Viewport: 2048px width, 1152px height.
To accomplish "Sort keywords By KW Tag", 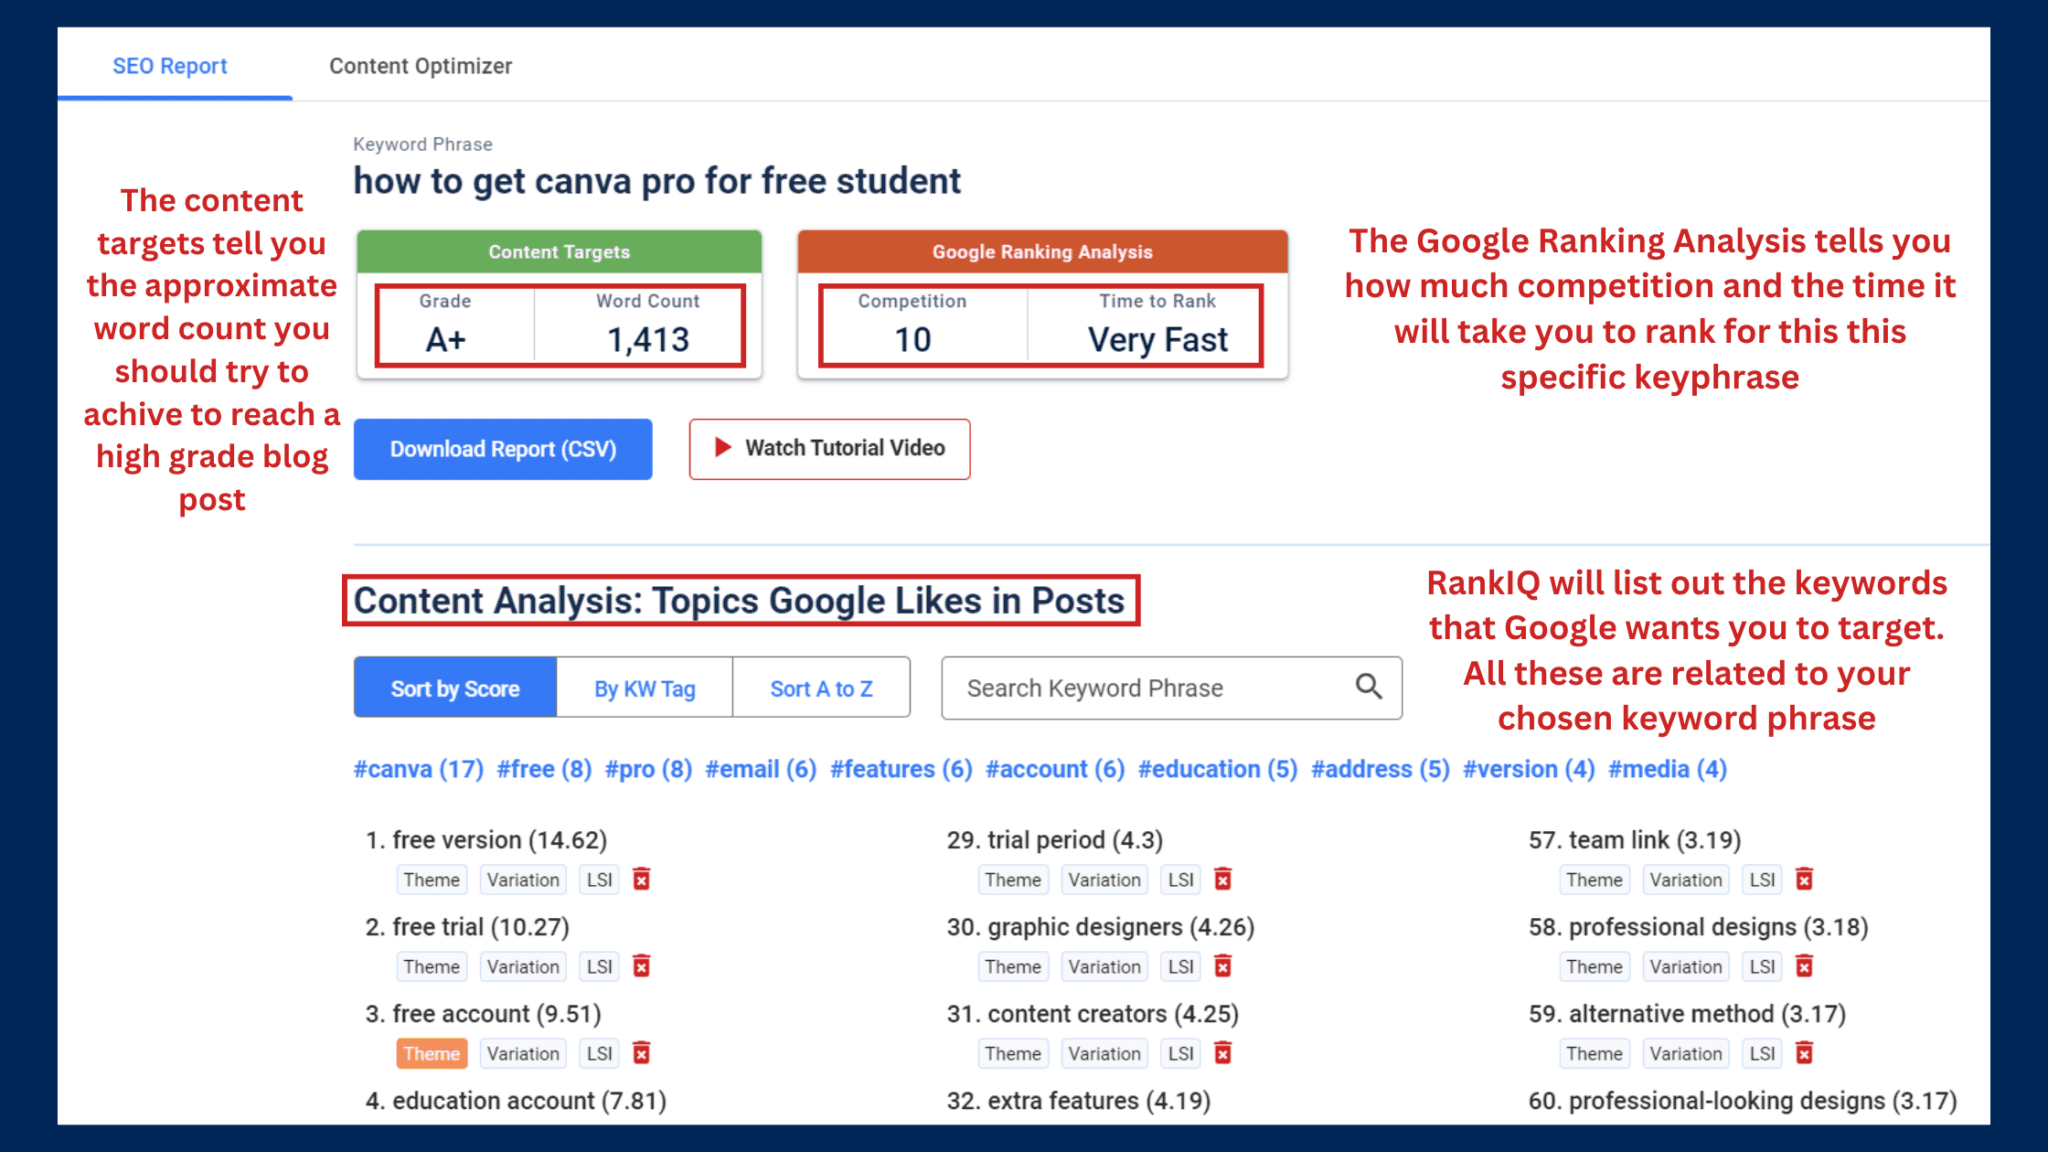I will click(x=645, y=688).
